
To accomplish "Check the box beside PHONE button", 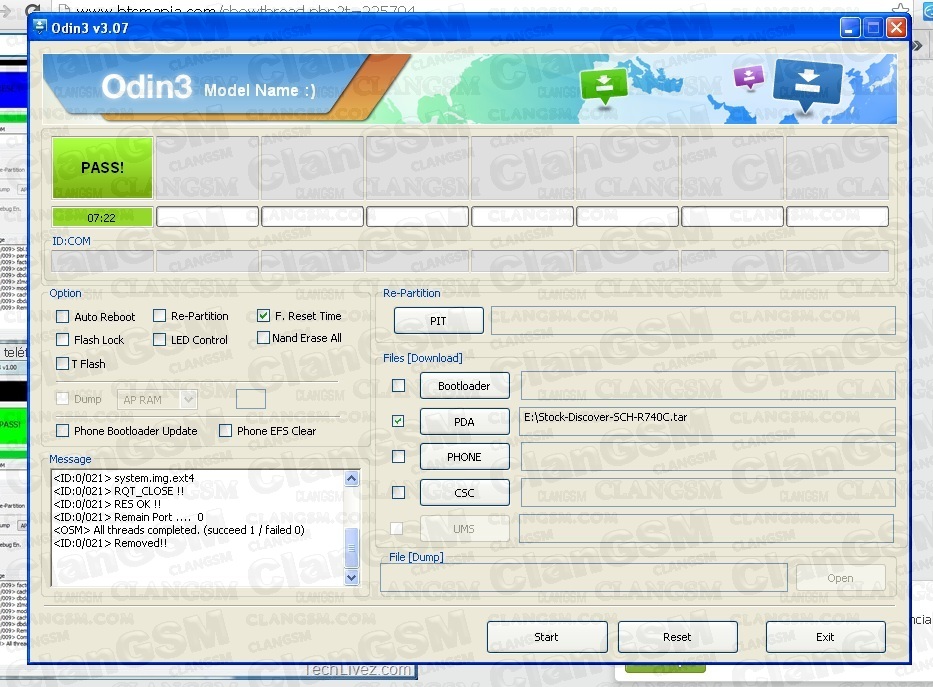I will coord(399,456).
